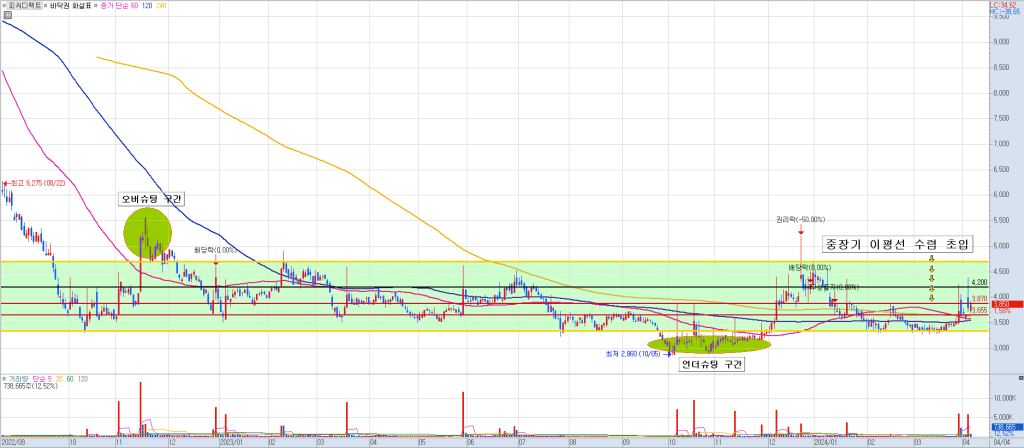Screen dimensions: 1024x448
Task: Click the 최고 6,275 high-price arrow marker
Action: pos(5,184)
